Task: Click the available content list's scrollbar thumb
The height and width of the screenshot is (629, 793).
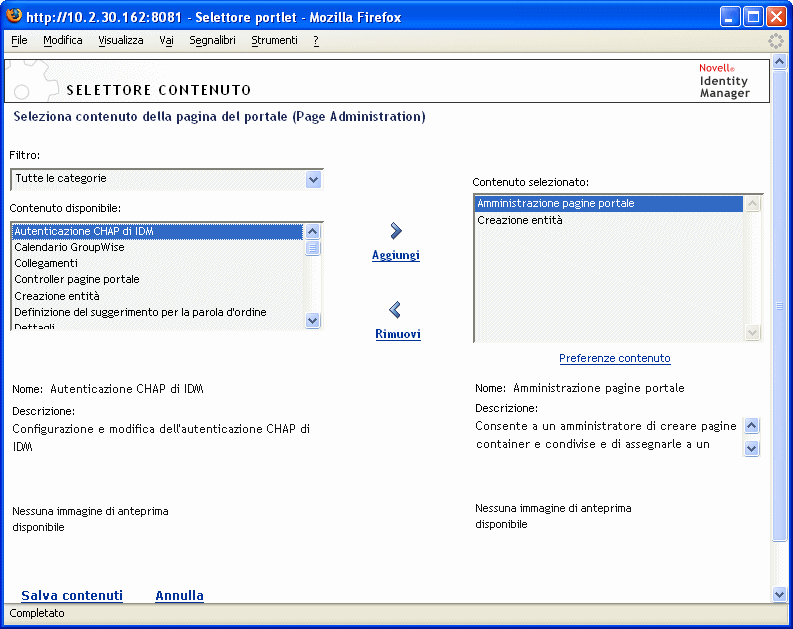Action: pos(313,248)
